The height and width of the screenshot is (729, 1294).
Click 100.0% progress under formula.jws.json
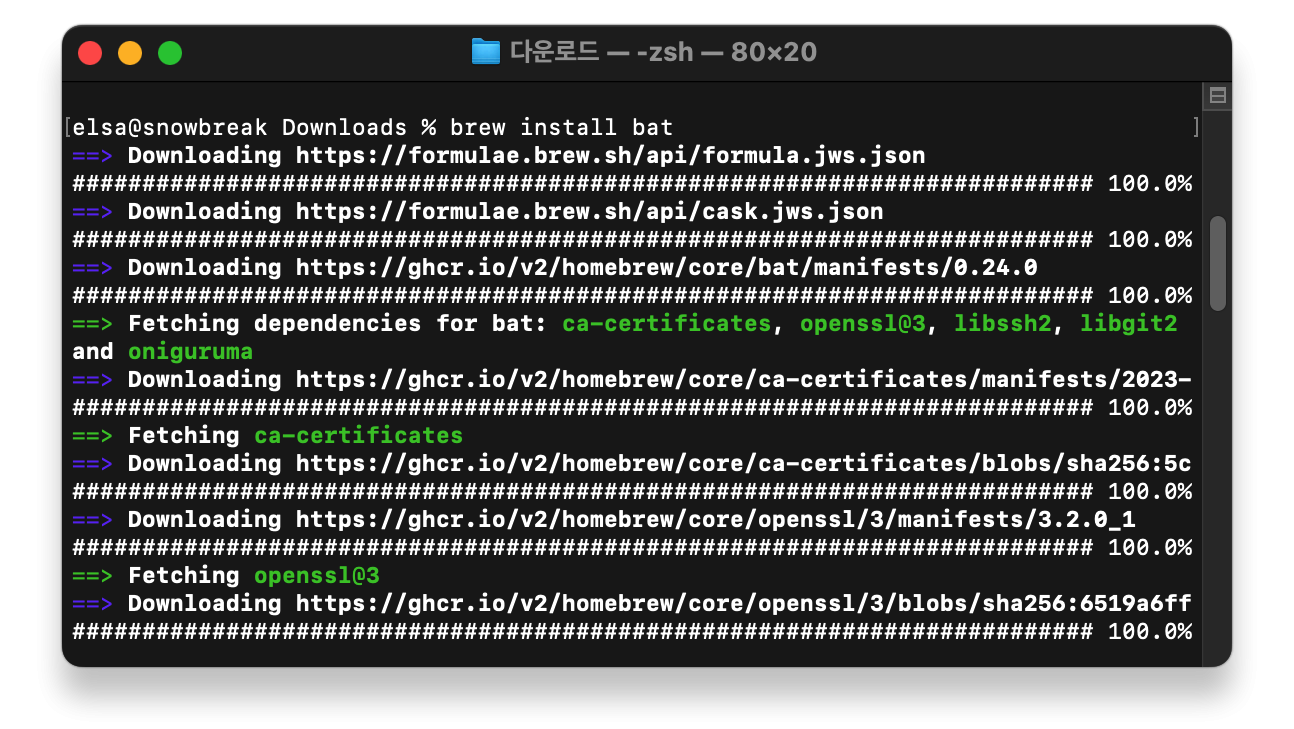(x=1150, y=184)
